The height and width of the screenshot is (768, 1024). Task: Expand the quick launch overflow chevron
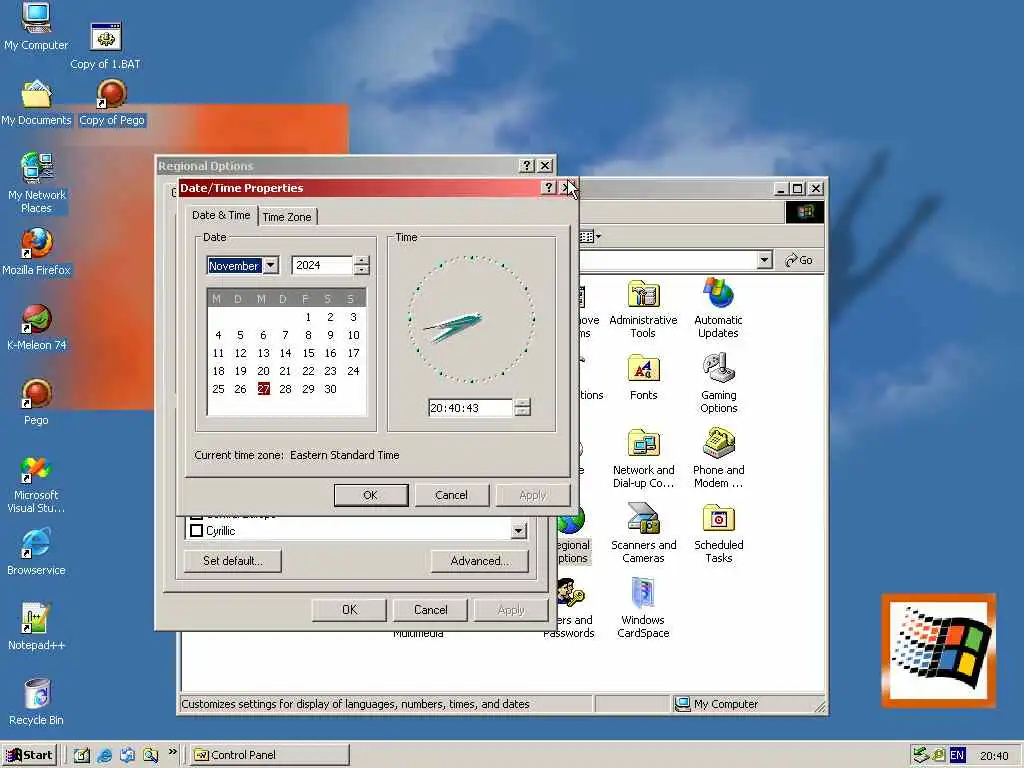172,752
